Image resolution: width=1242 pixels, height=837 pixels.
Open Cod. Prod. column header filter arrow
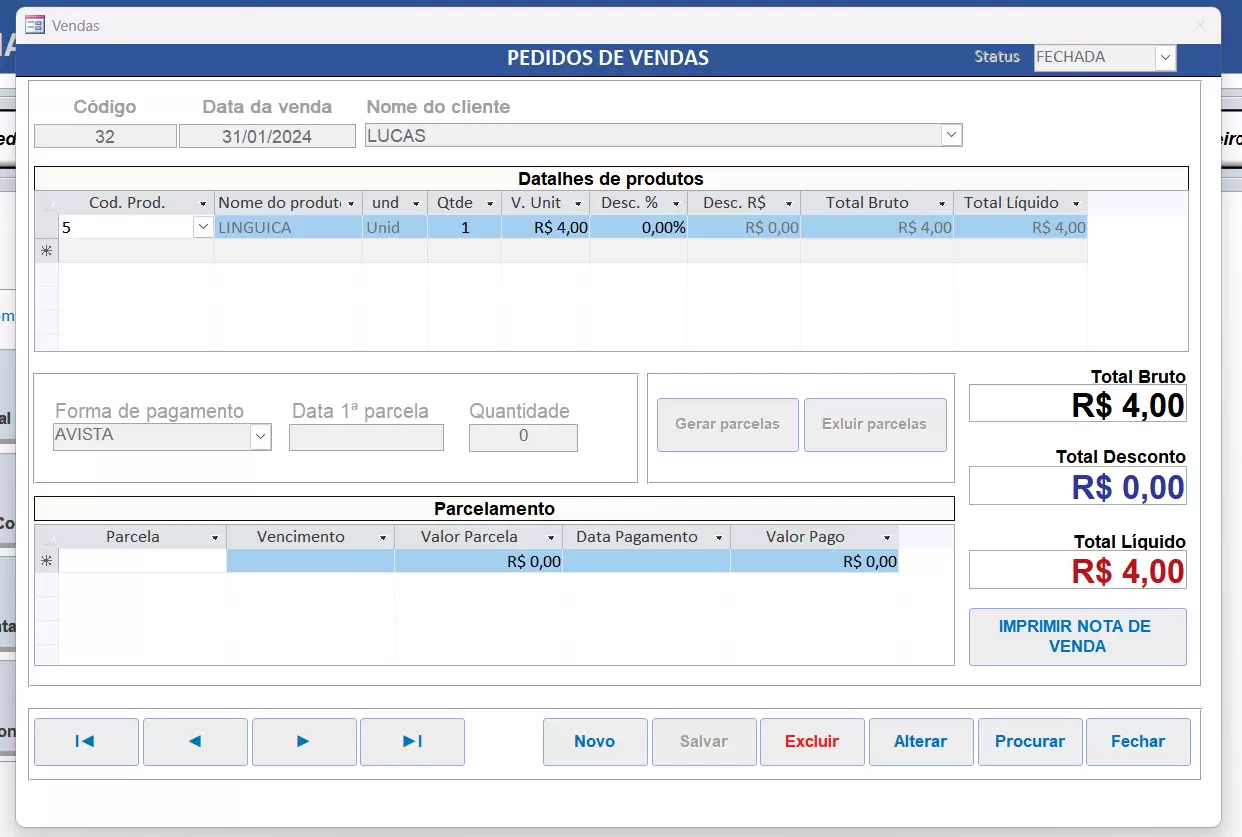204,204
